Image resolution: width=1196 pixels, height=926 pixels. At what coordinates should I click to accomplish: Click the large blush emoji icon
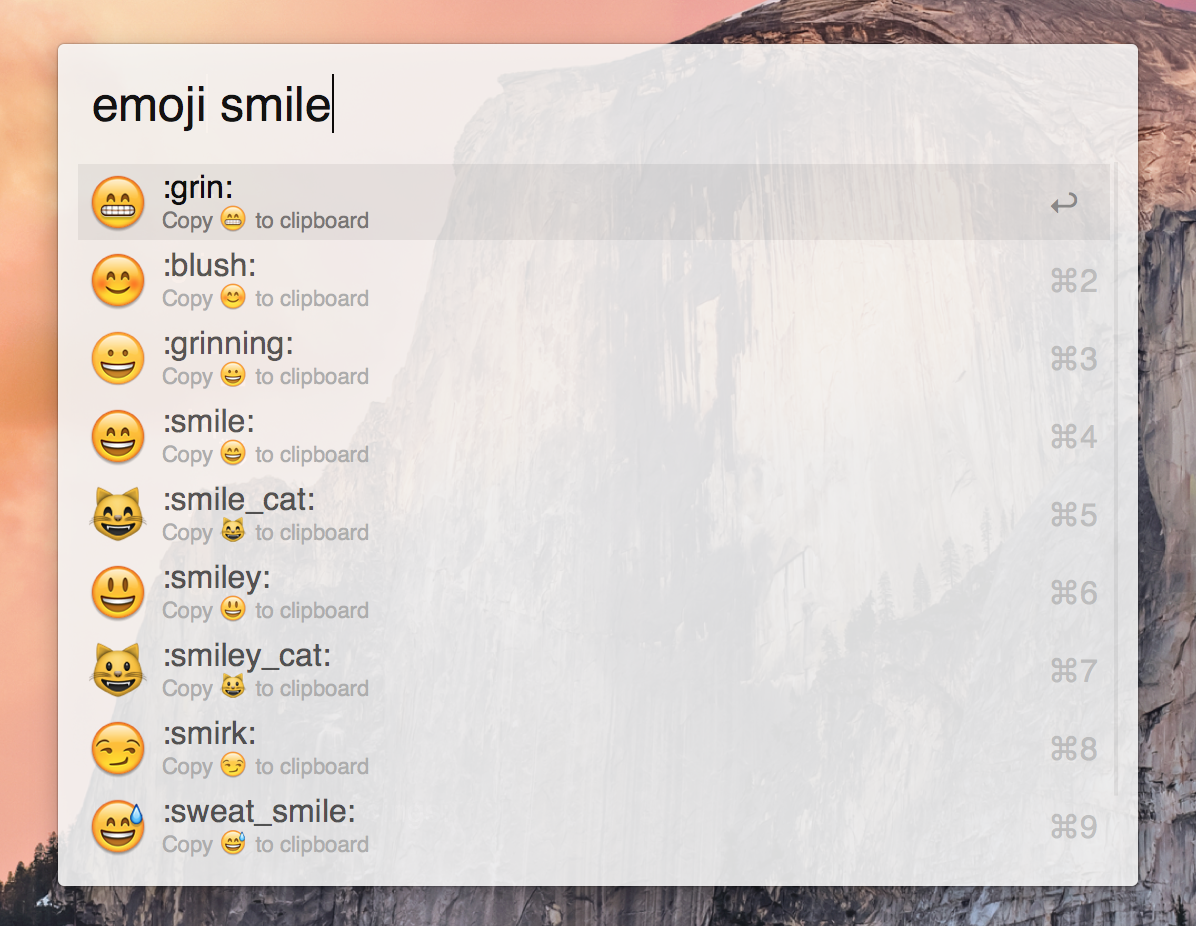coord(118,281)
